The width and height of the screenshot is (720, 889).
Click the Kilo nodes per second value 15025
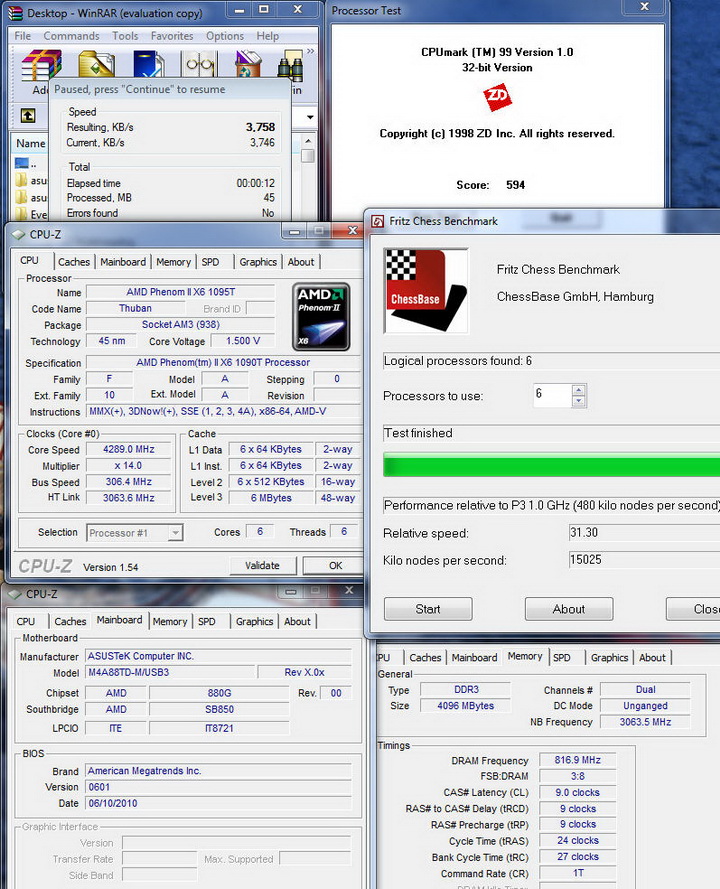tap(644, 560)
